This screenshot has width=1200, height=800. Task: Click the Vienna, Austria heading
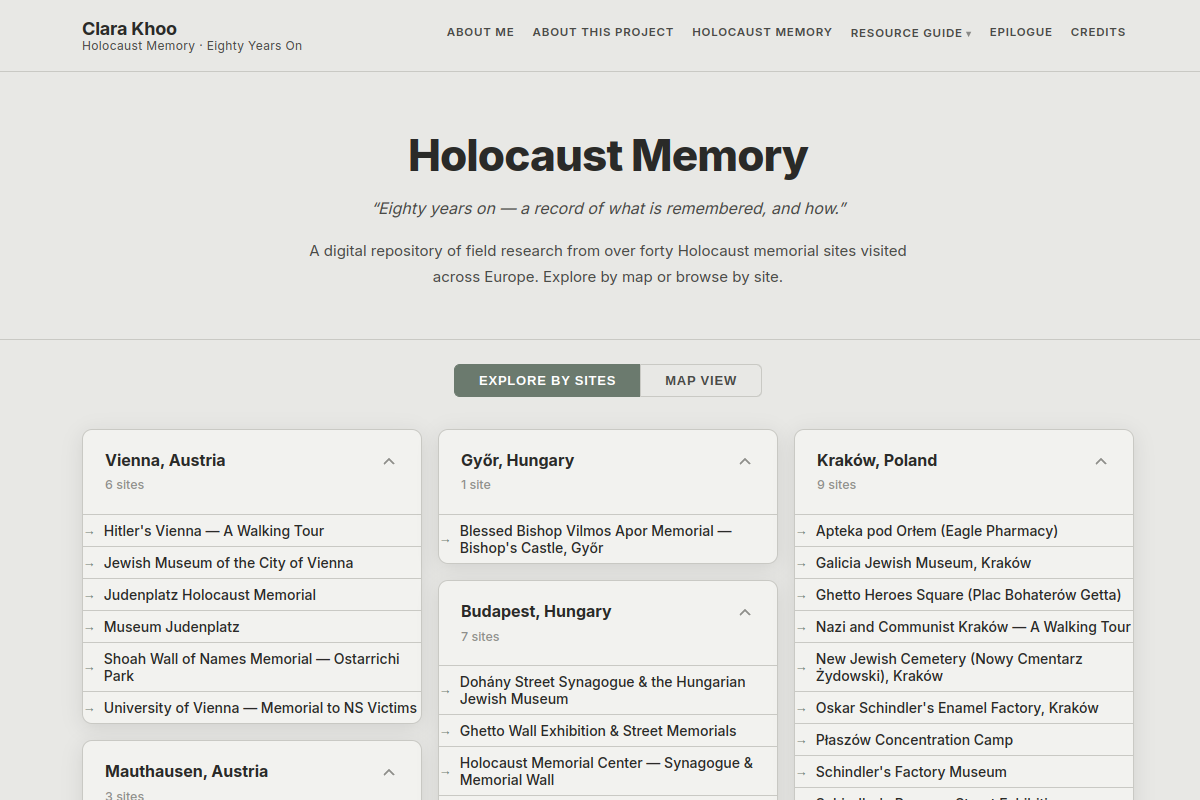click(165, 460)
